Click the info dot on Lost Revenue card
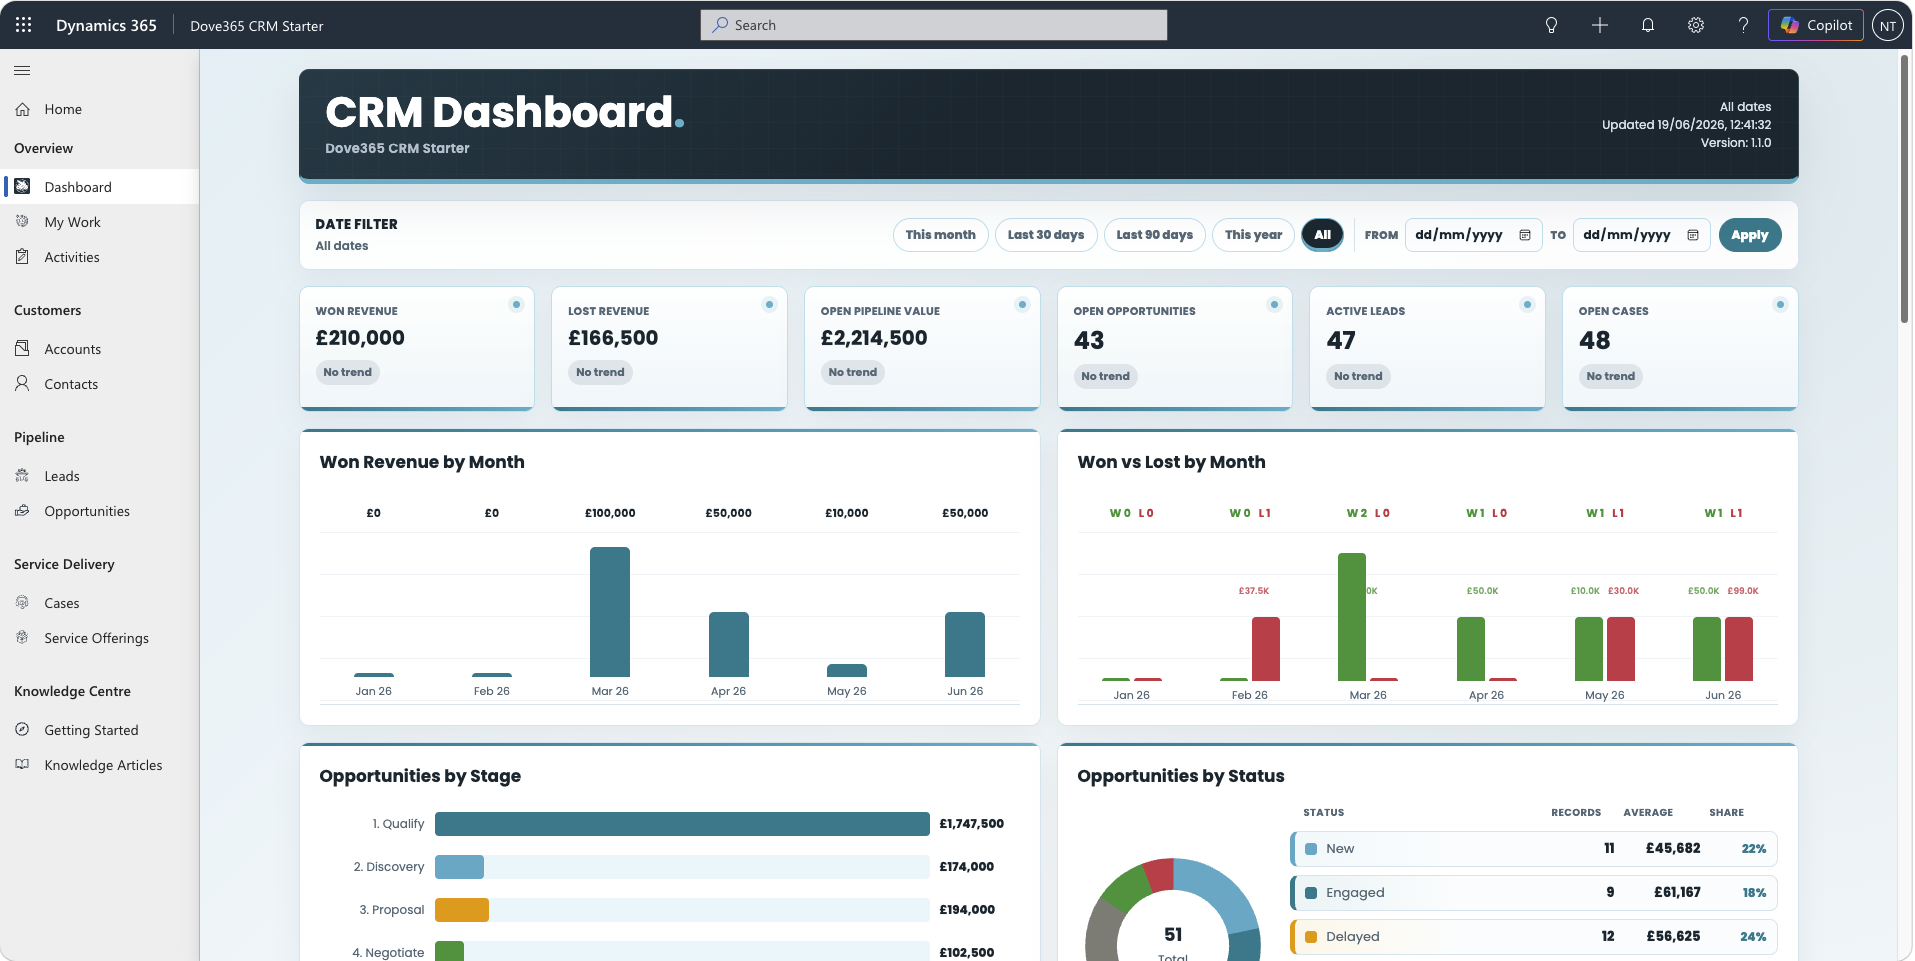 click(x=769, y=304)
